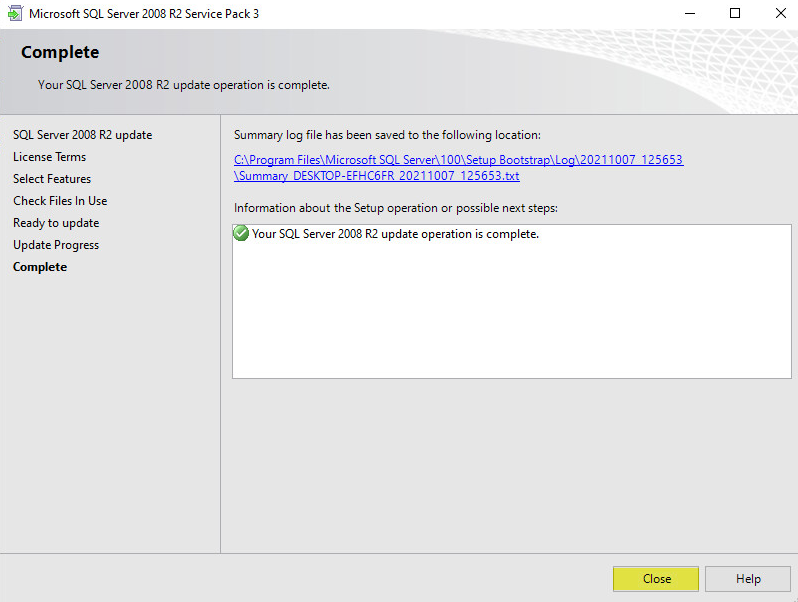The height and width of the screenshot is (602, 798).
Task: Maximize the Service Pack 3 window
Action: point(735,13)
